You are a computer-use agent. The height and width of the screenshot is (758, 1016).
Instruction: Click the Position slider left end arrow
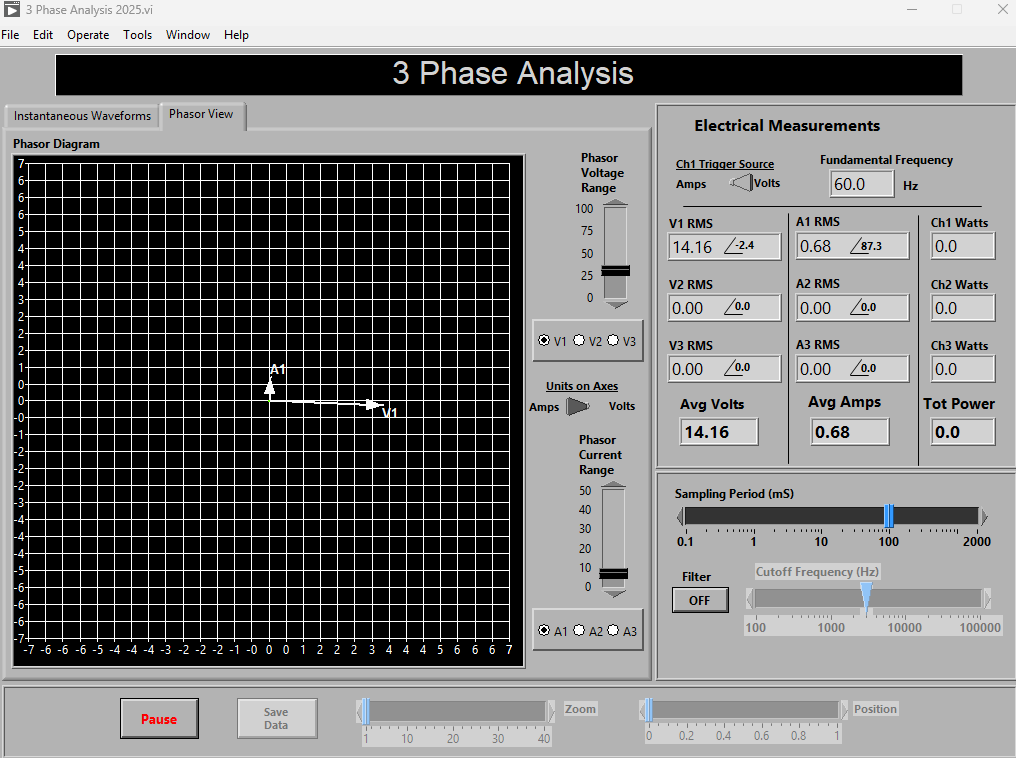[643, 710]
